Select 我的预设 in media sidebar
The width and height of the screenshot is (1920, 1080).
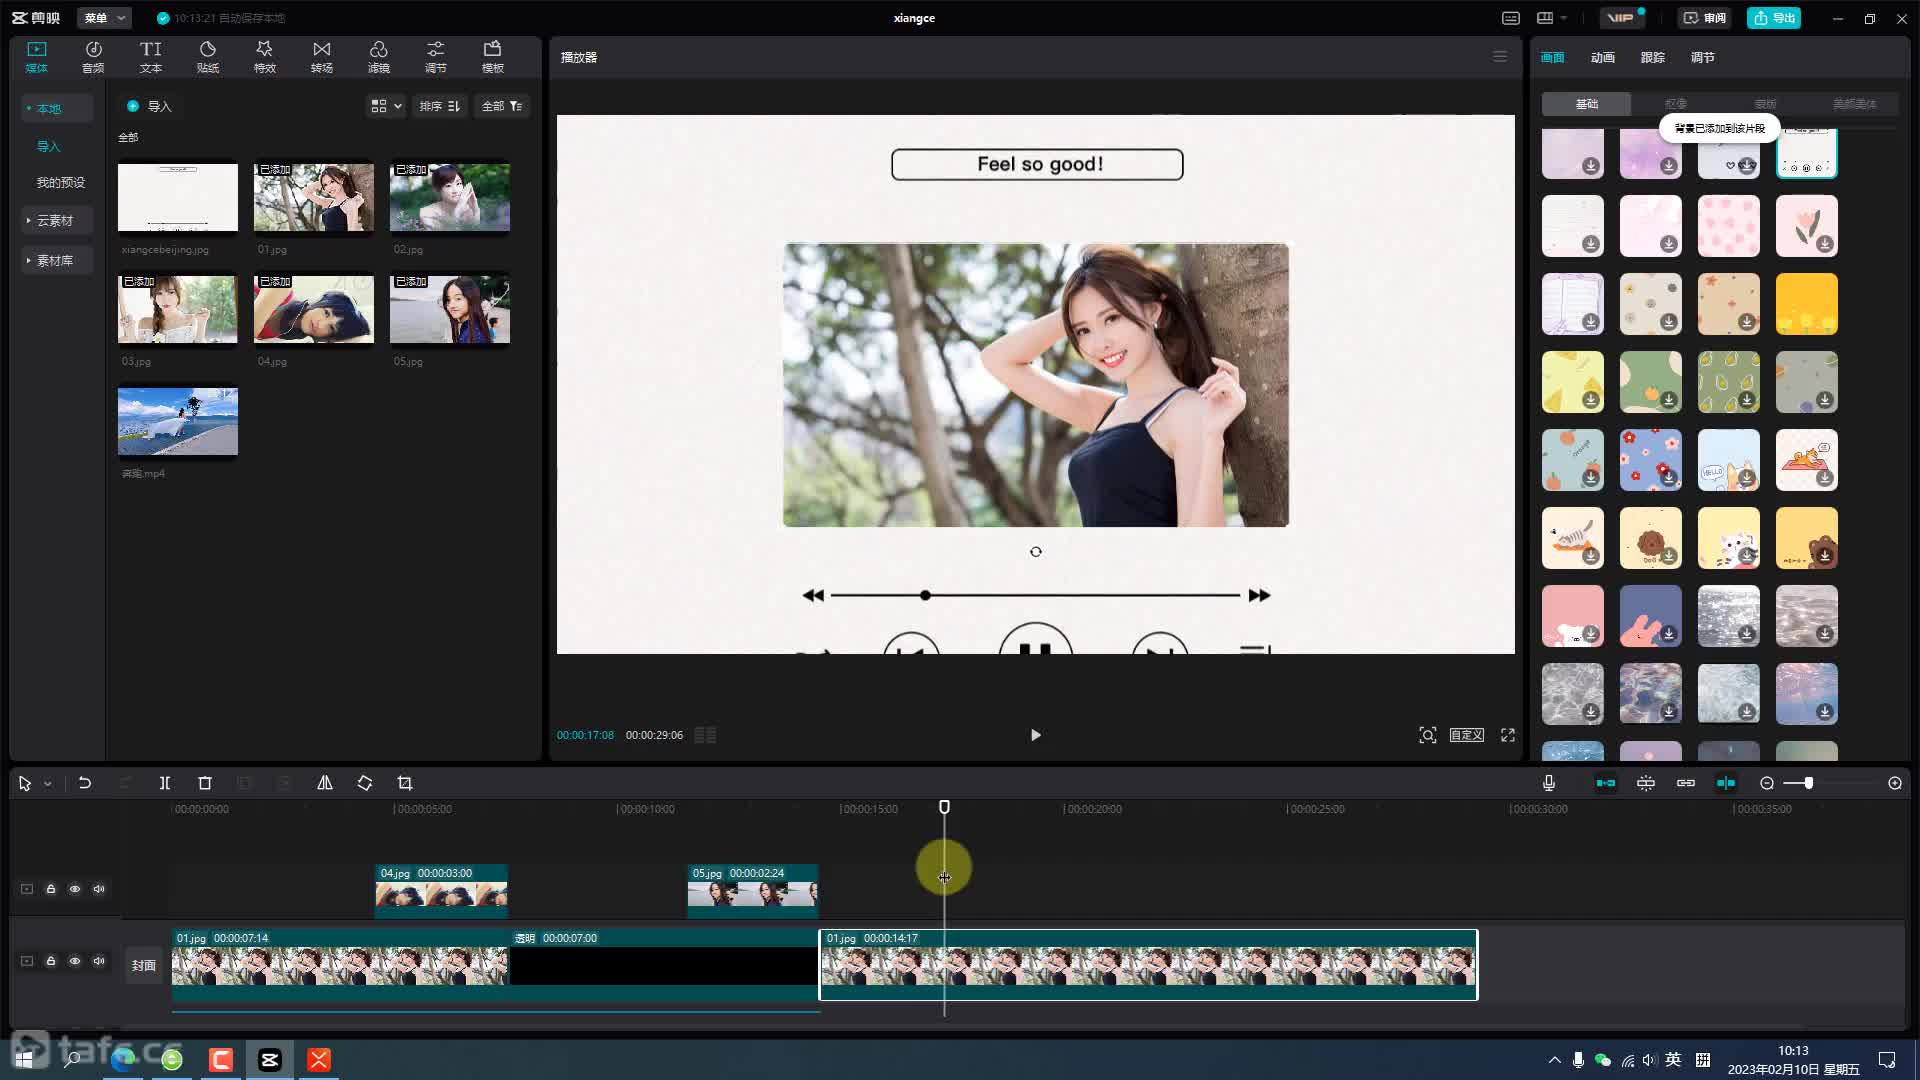click(61, 182)
